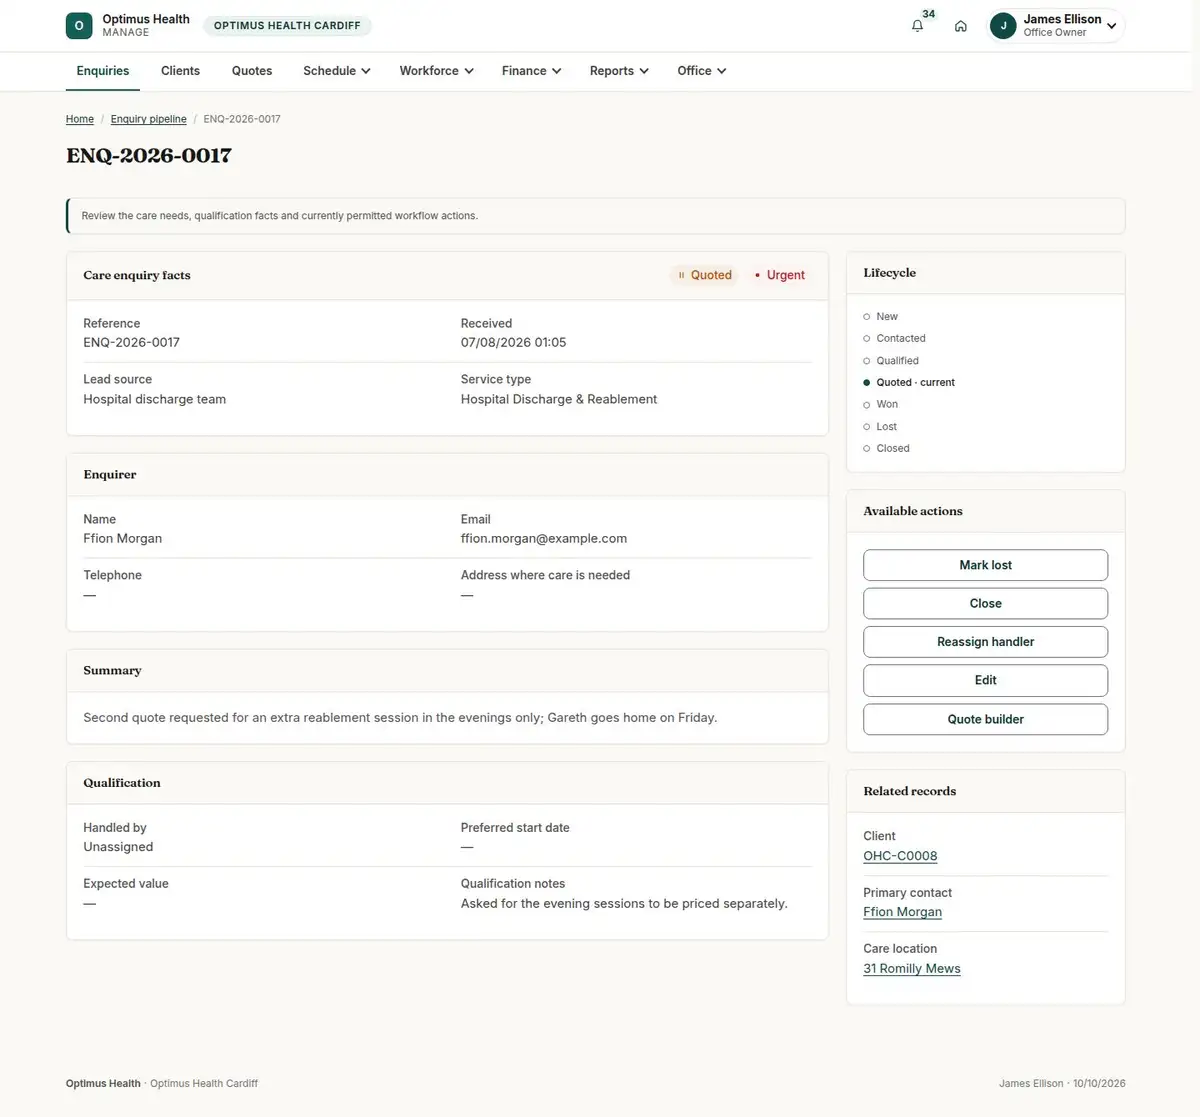This screenshot has width=1200, height=1117.
Task: Open the Workforce dropdown menu
Action: (436, 71)
